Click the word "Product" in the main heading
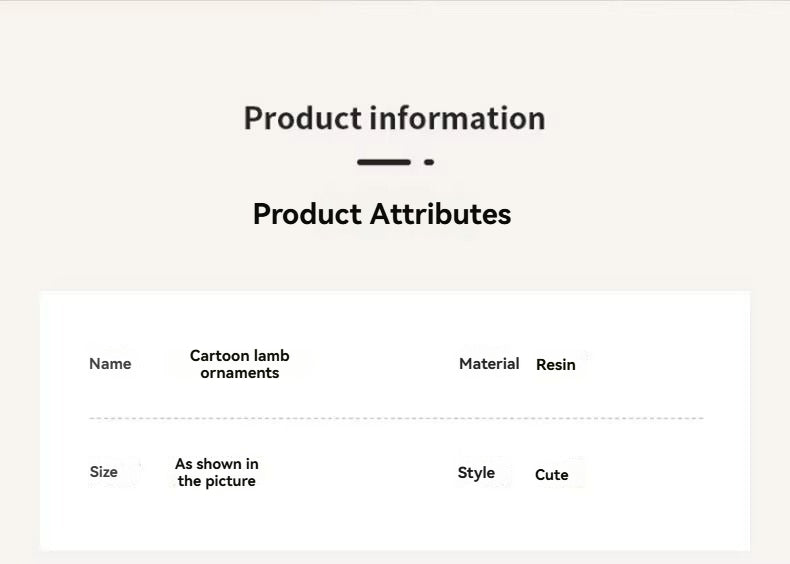 pyautogui.click(x=303, y=118)
